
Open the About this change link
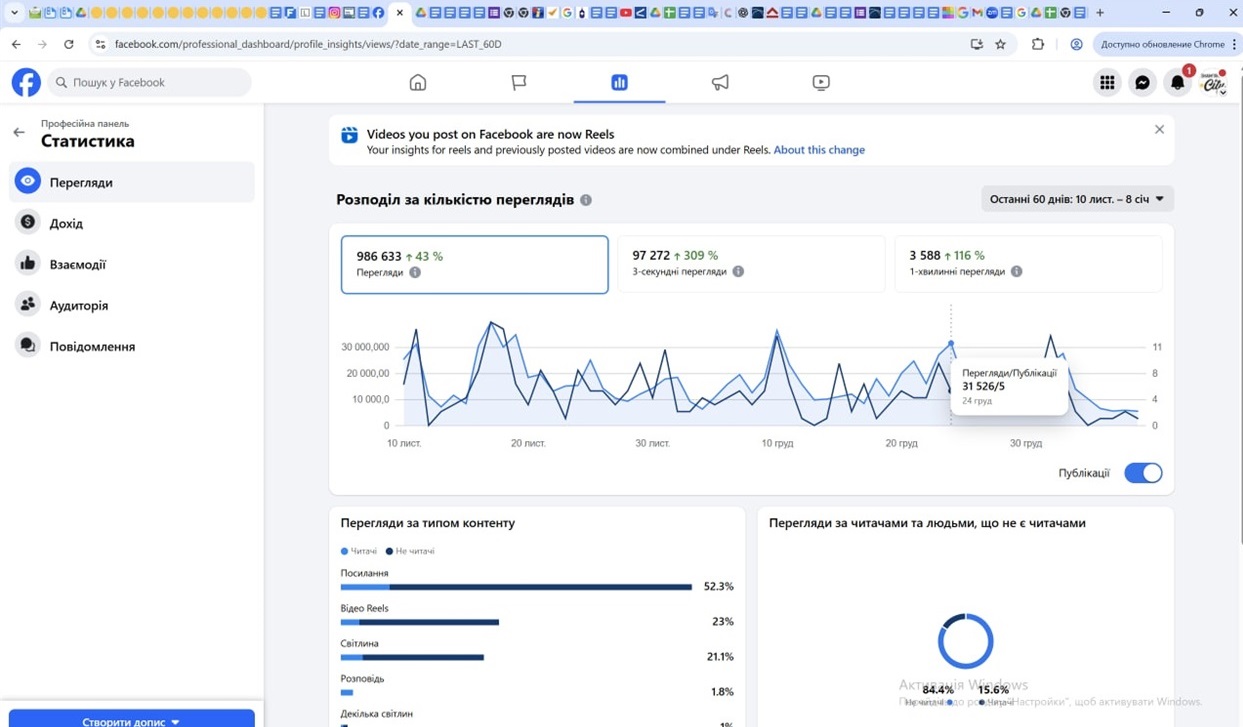click(x=819, y=150)
